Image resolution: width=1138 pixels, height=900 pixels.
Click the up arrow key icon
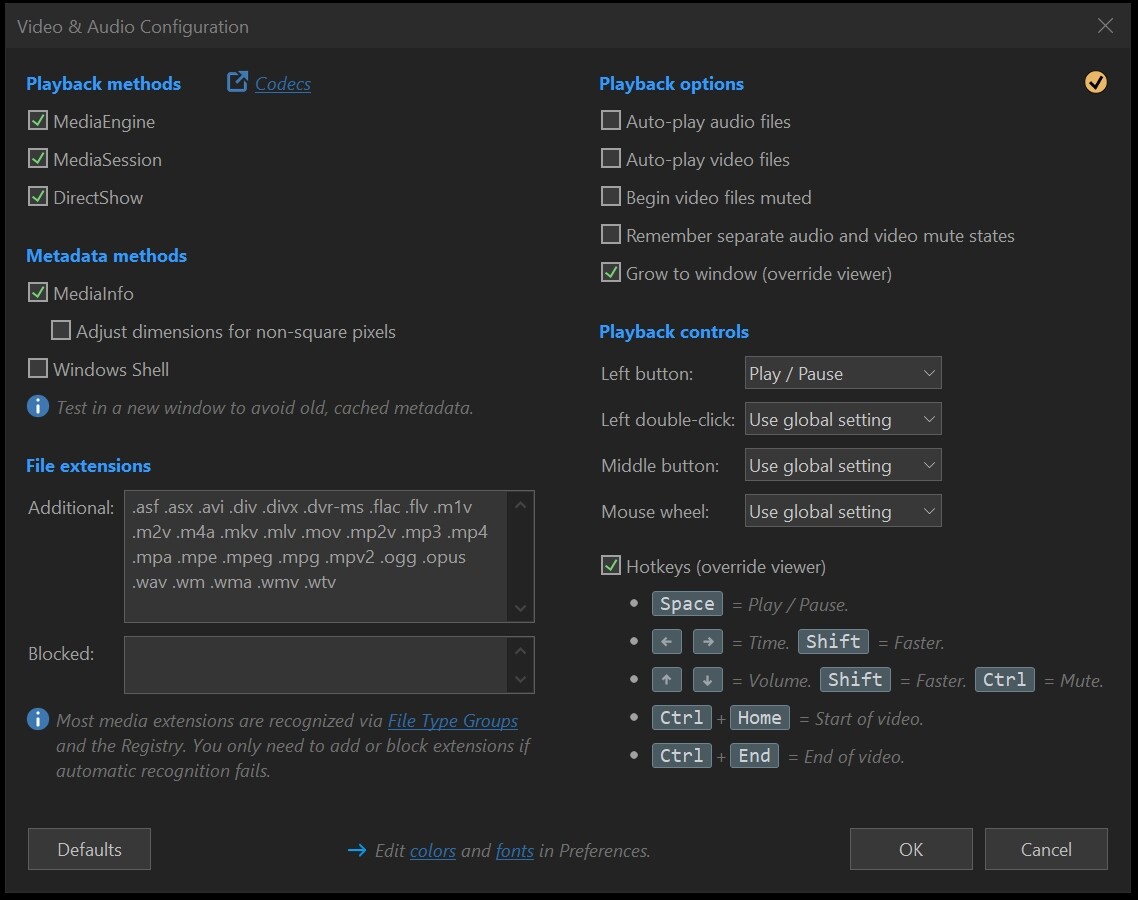[666, 680]
